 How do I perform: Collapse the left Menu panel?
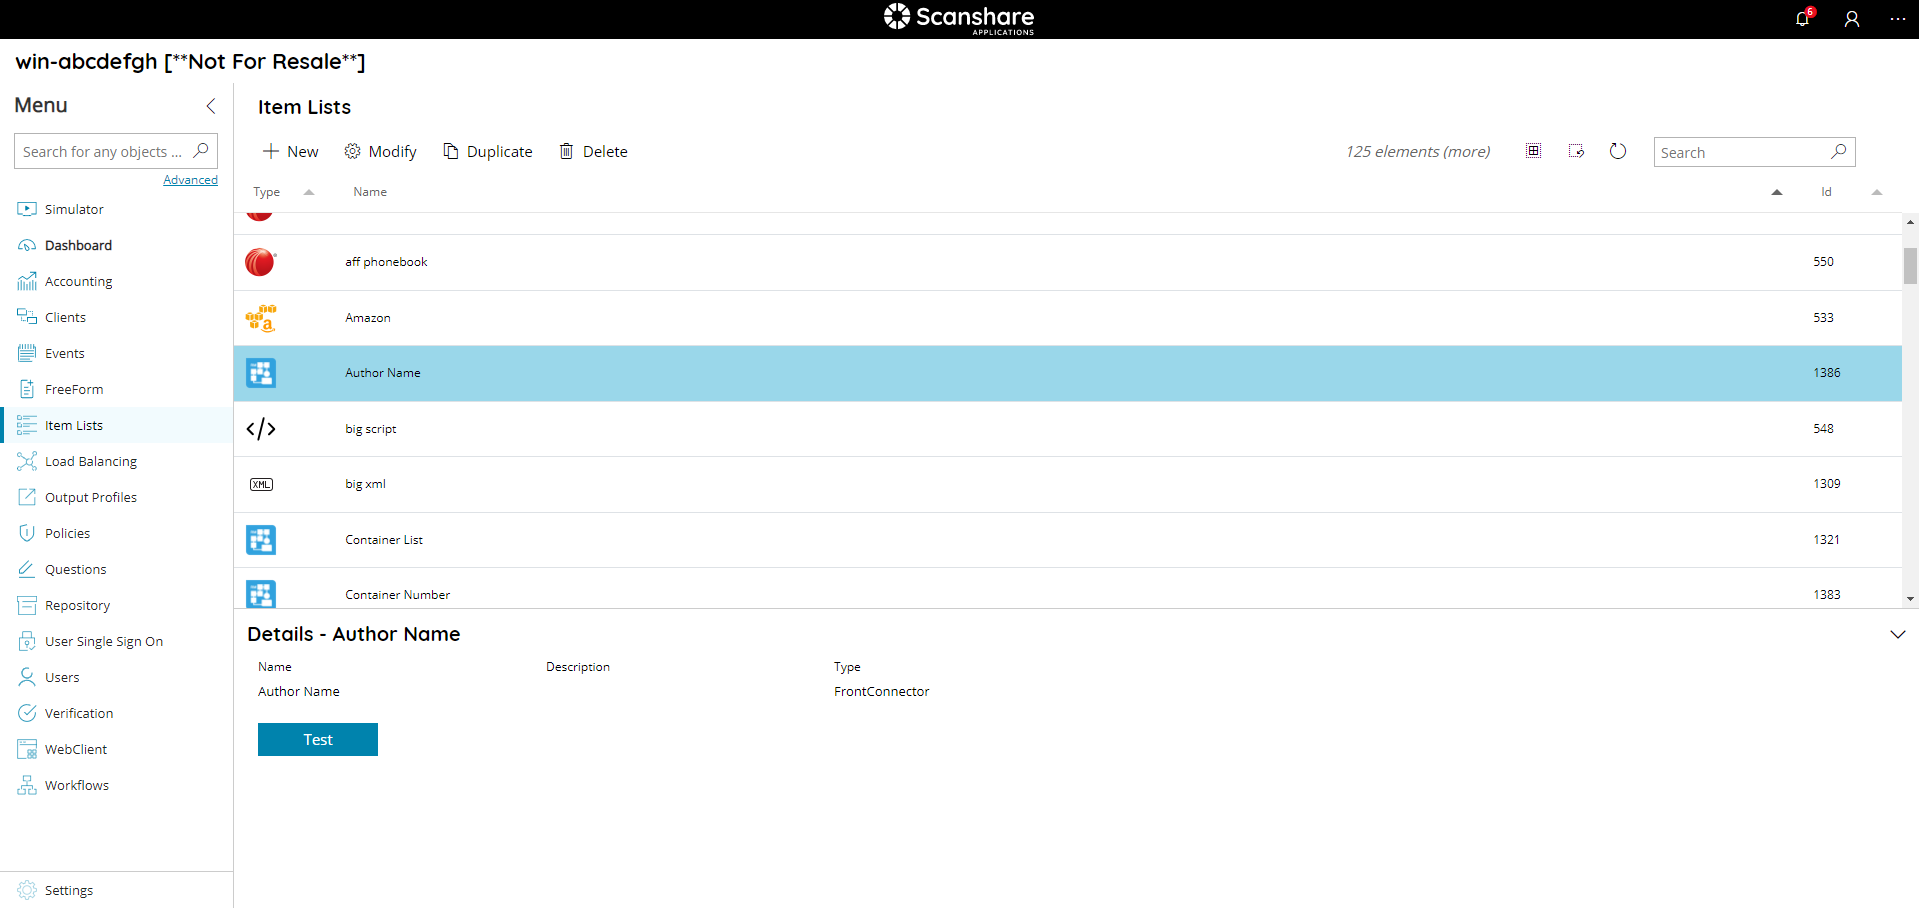211,105
